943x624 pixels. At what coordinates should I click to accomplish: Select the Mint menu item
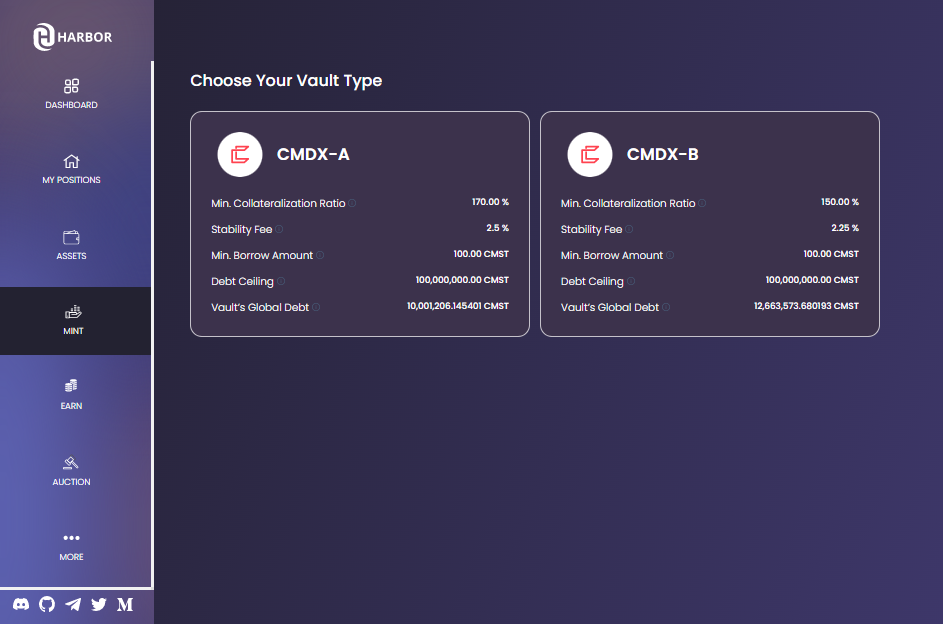tap(73, 320)
